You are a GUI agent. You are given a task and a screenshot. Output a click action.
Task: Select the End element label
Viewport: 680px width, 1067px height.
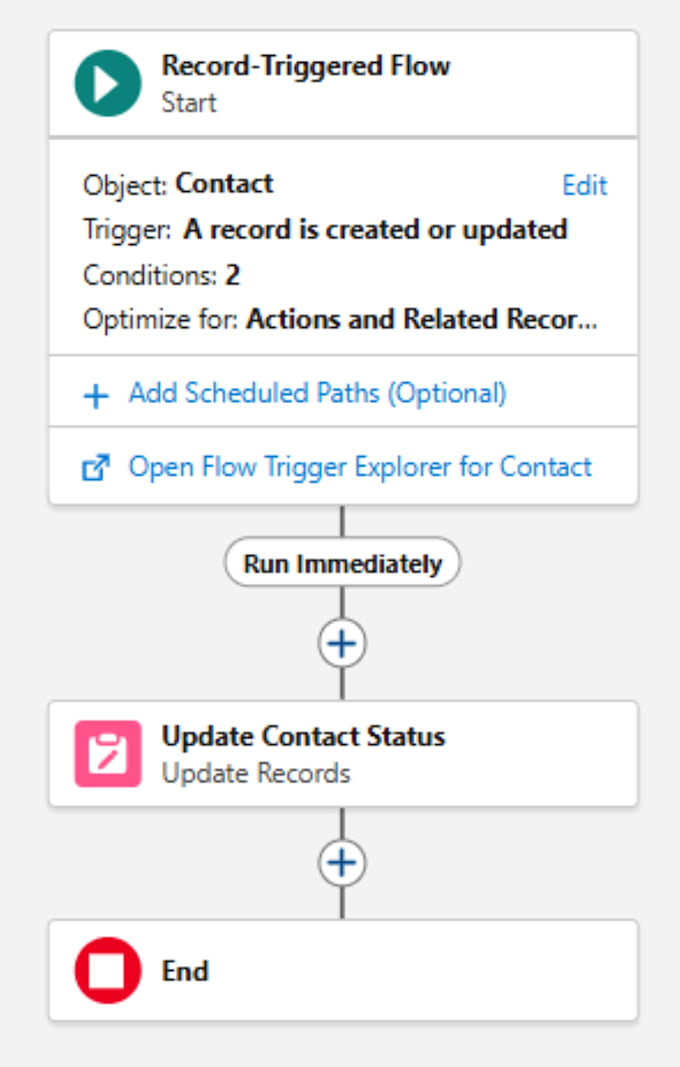point(185,971)
